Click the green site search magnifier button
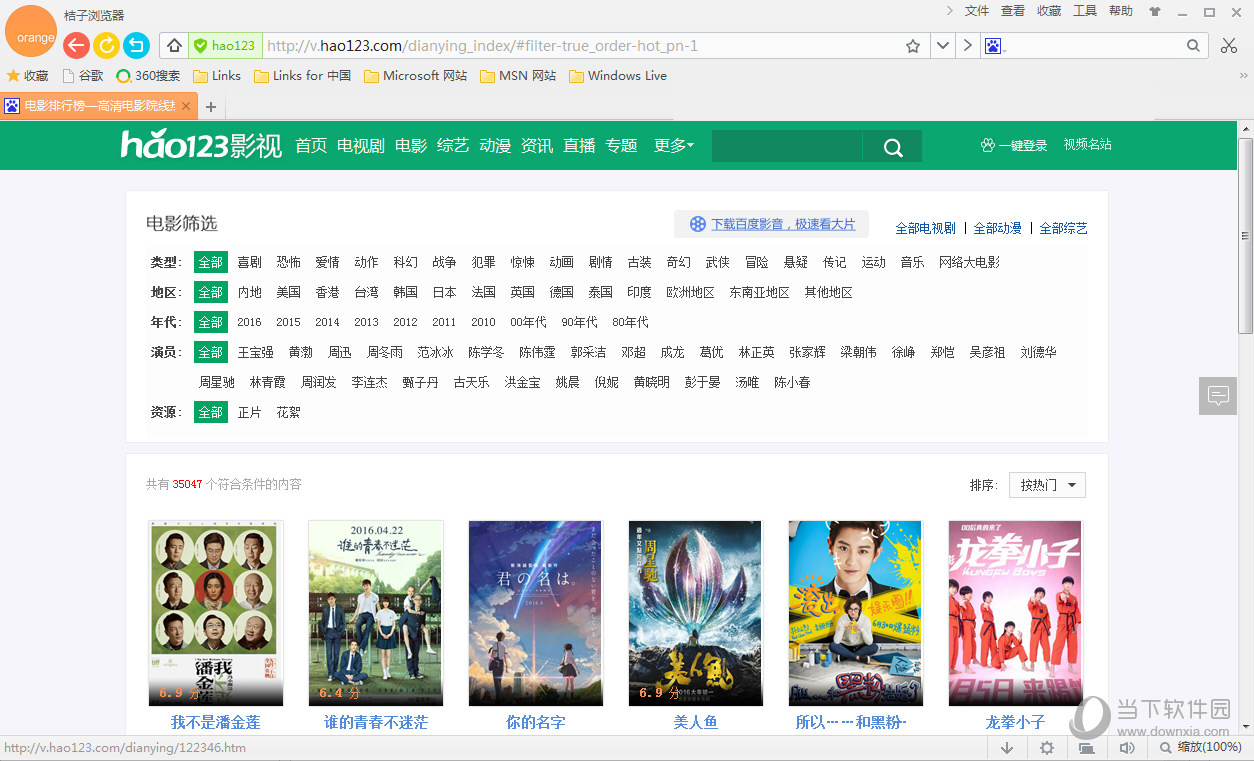This screenshot has width=1254, height=761. [x=893, y=147]
